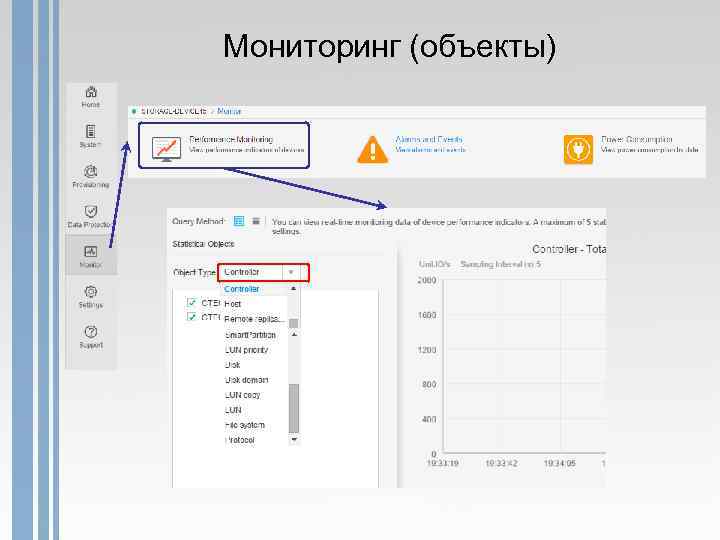
Task: Select LUN priority in the list
Action: [246, 350]
